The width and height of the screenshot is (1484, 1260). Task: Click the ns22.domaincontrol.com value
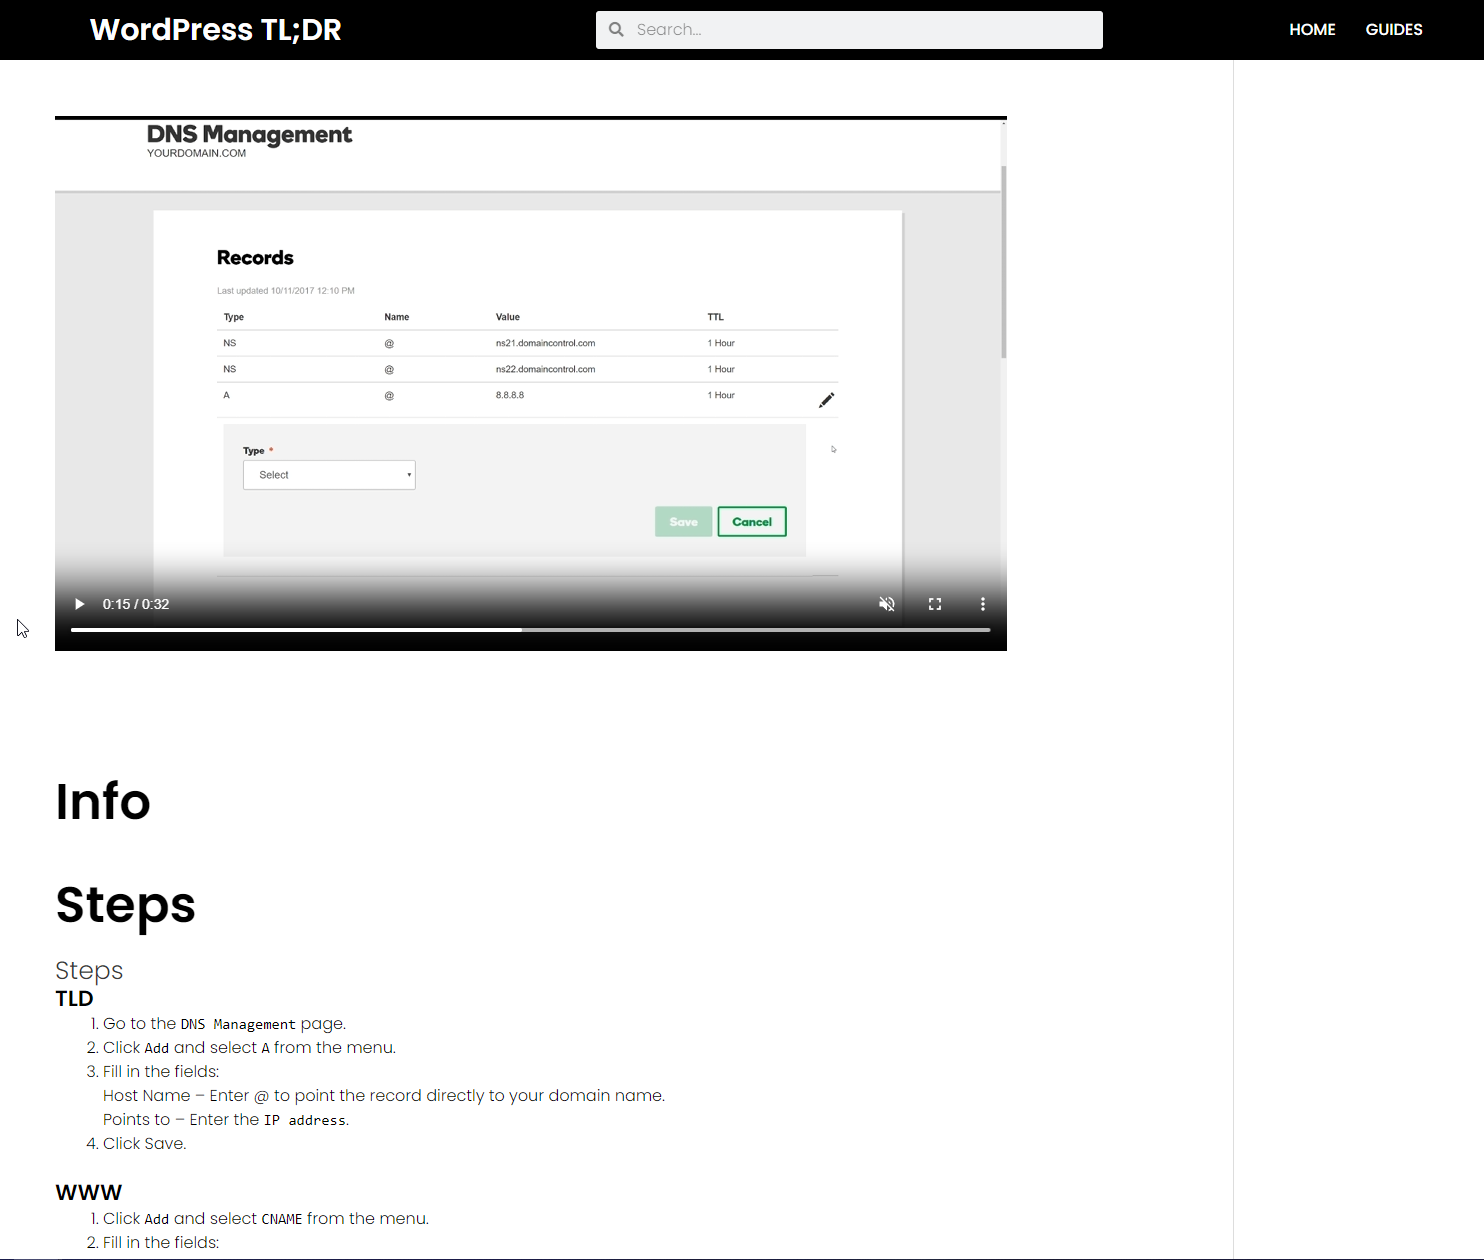tap(546, 369)
